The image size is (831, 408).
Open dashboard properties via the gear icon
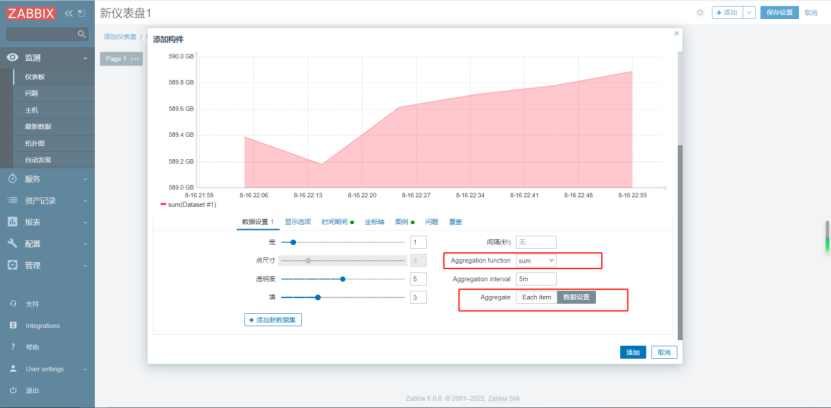700,13
